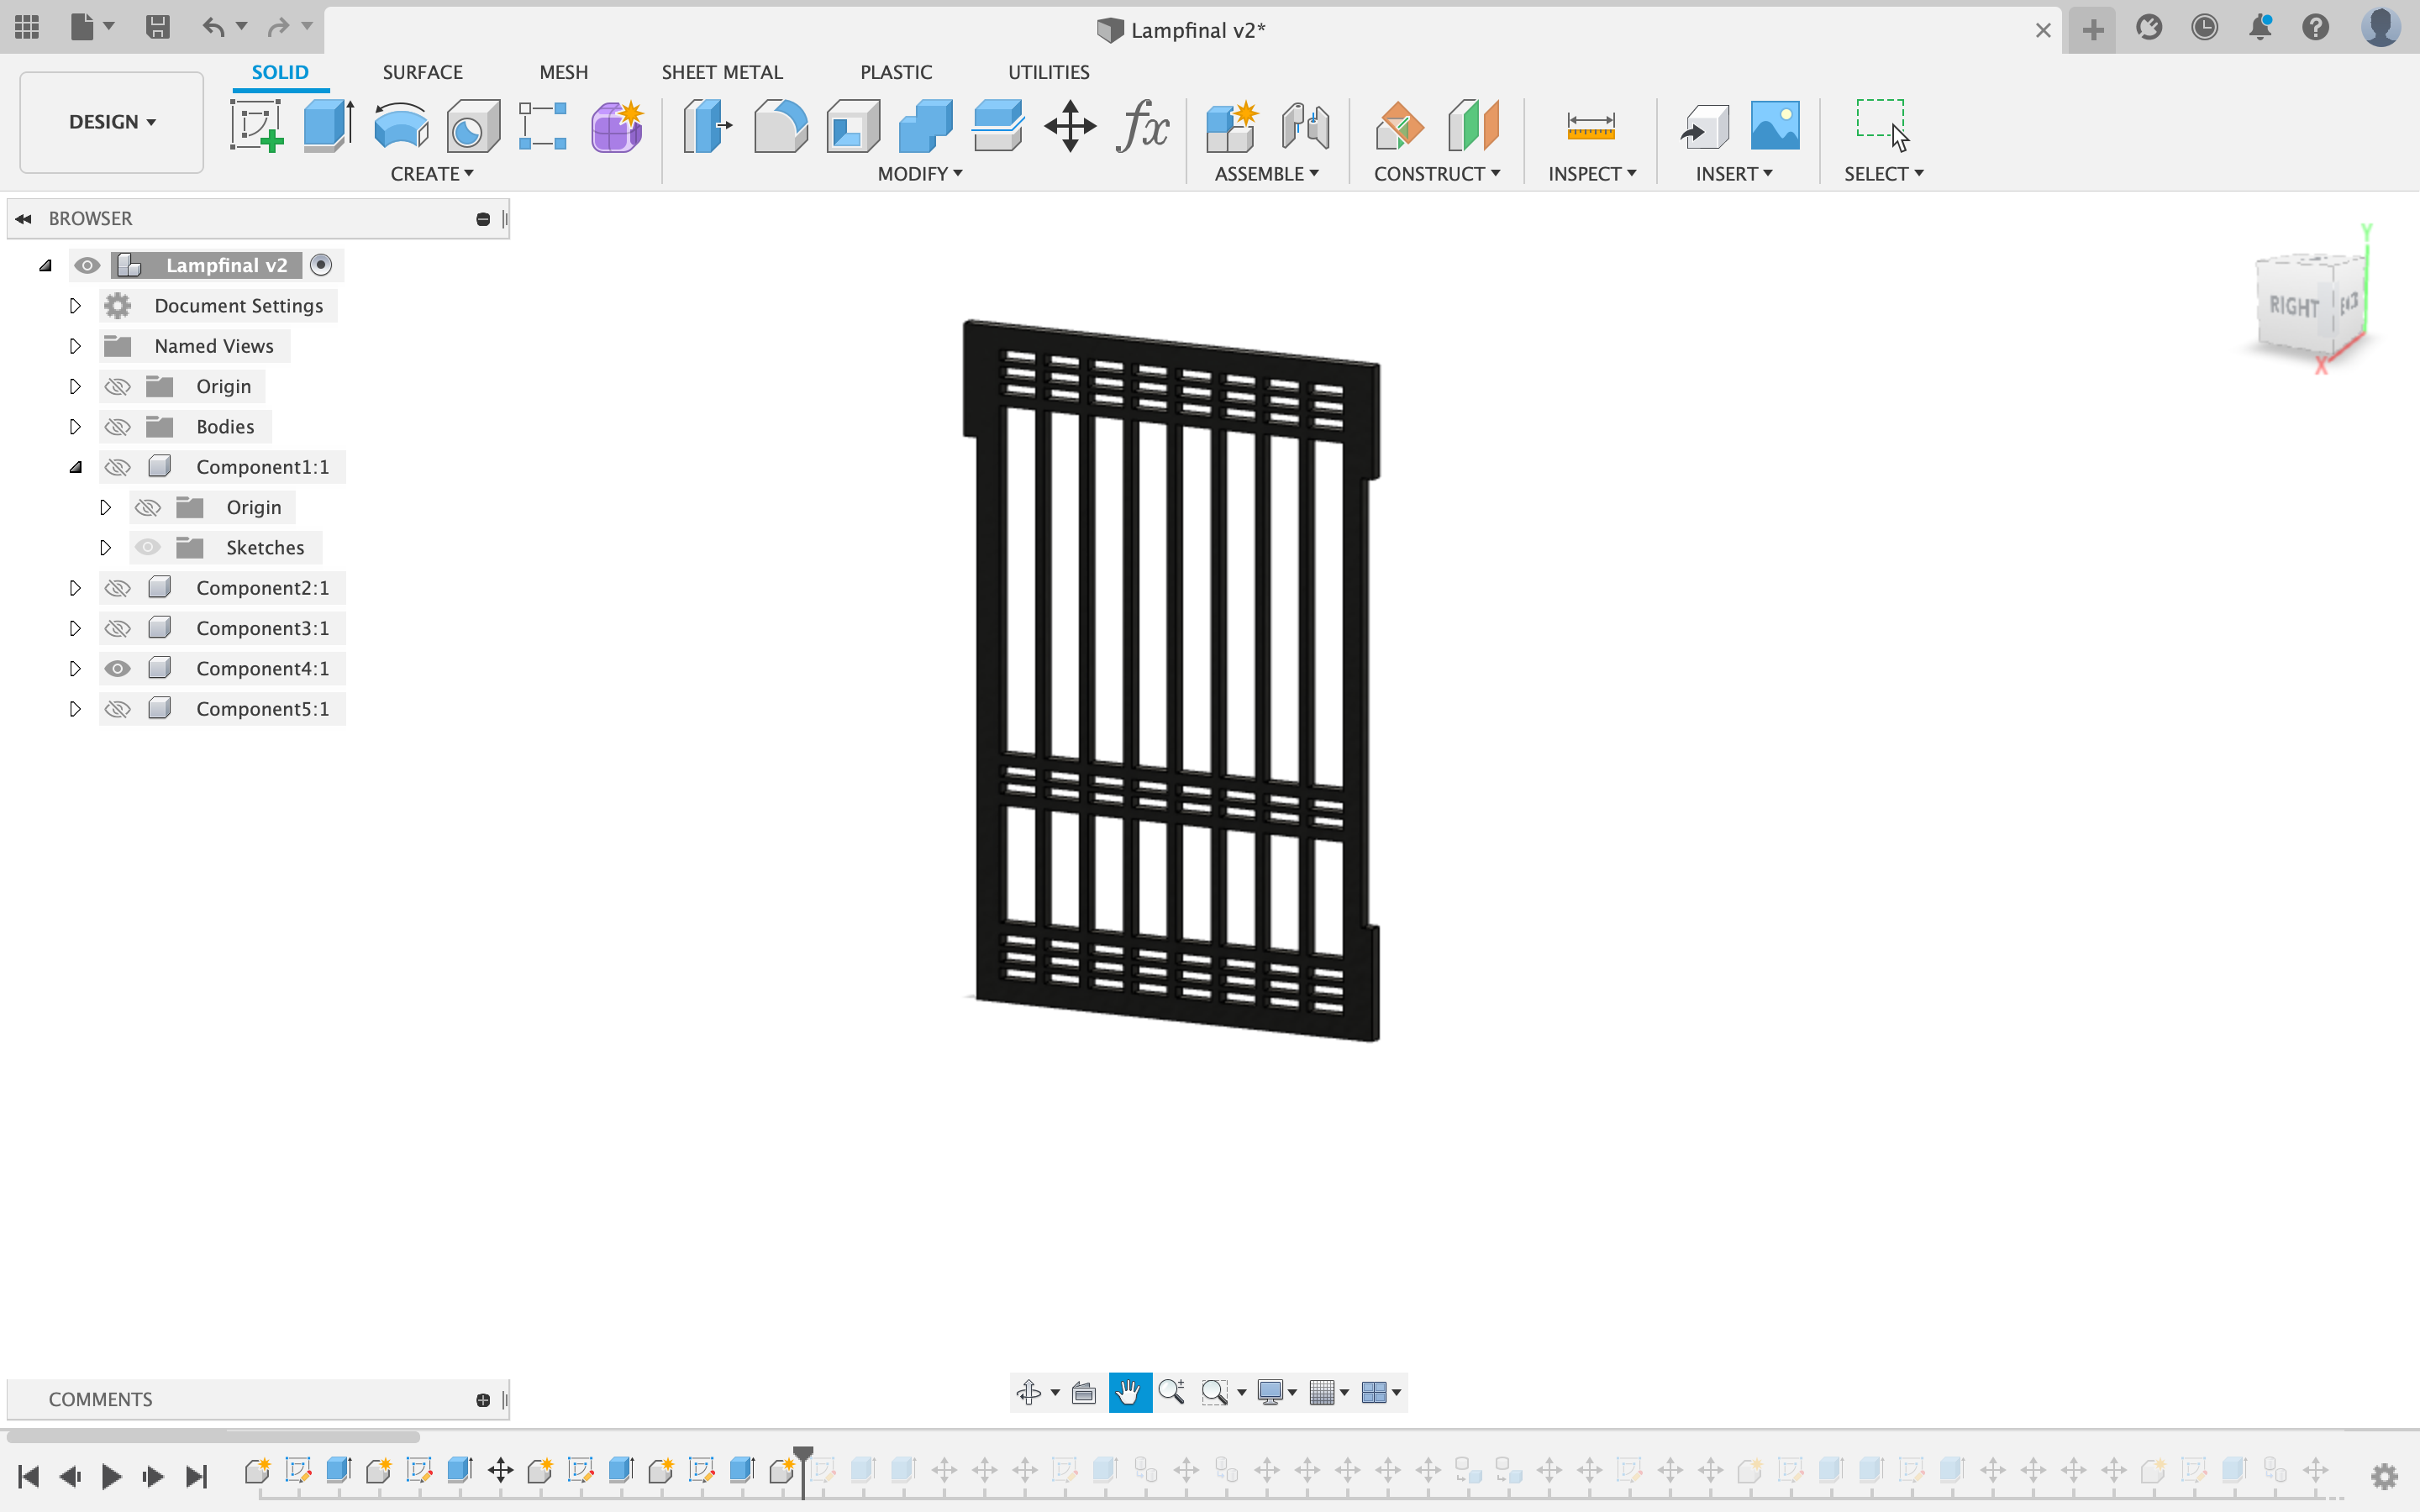Switch to SHEET METAL tab
Viewport: 2420px width, 1512px height.
tap(721, 71)
